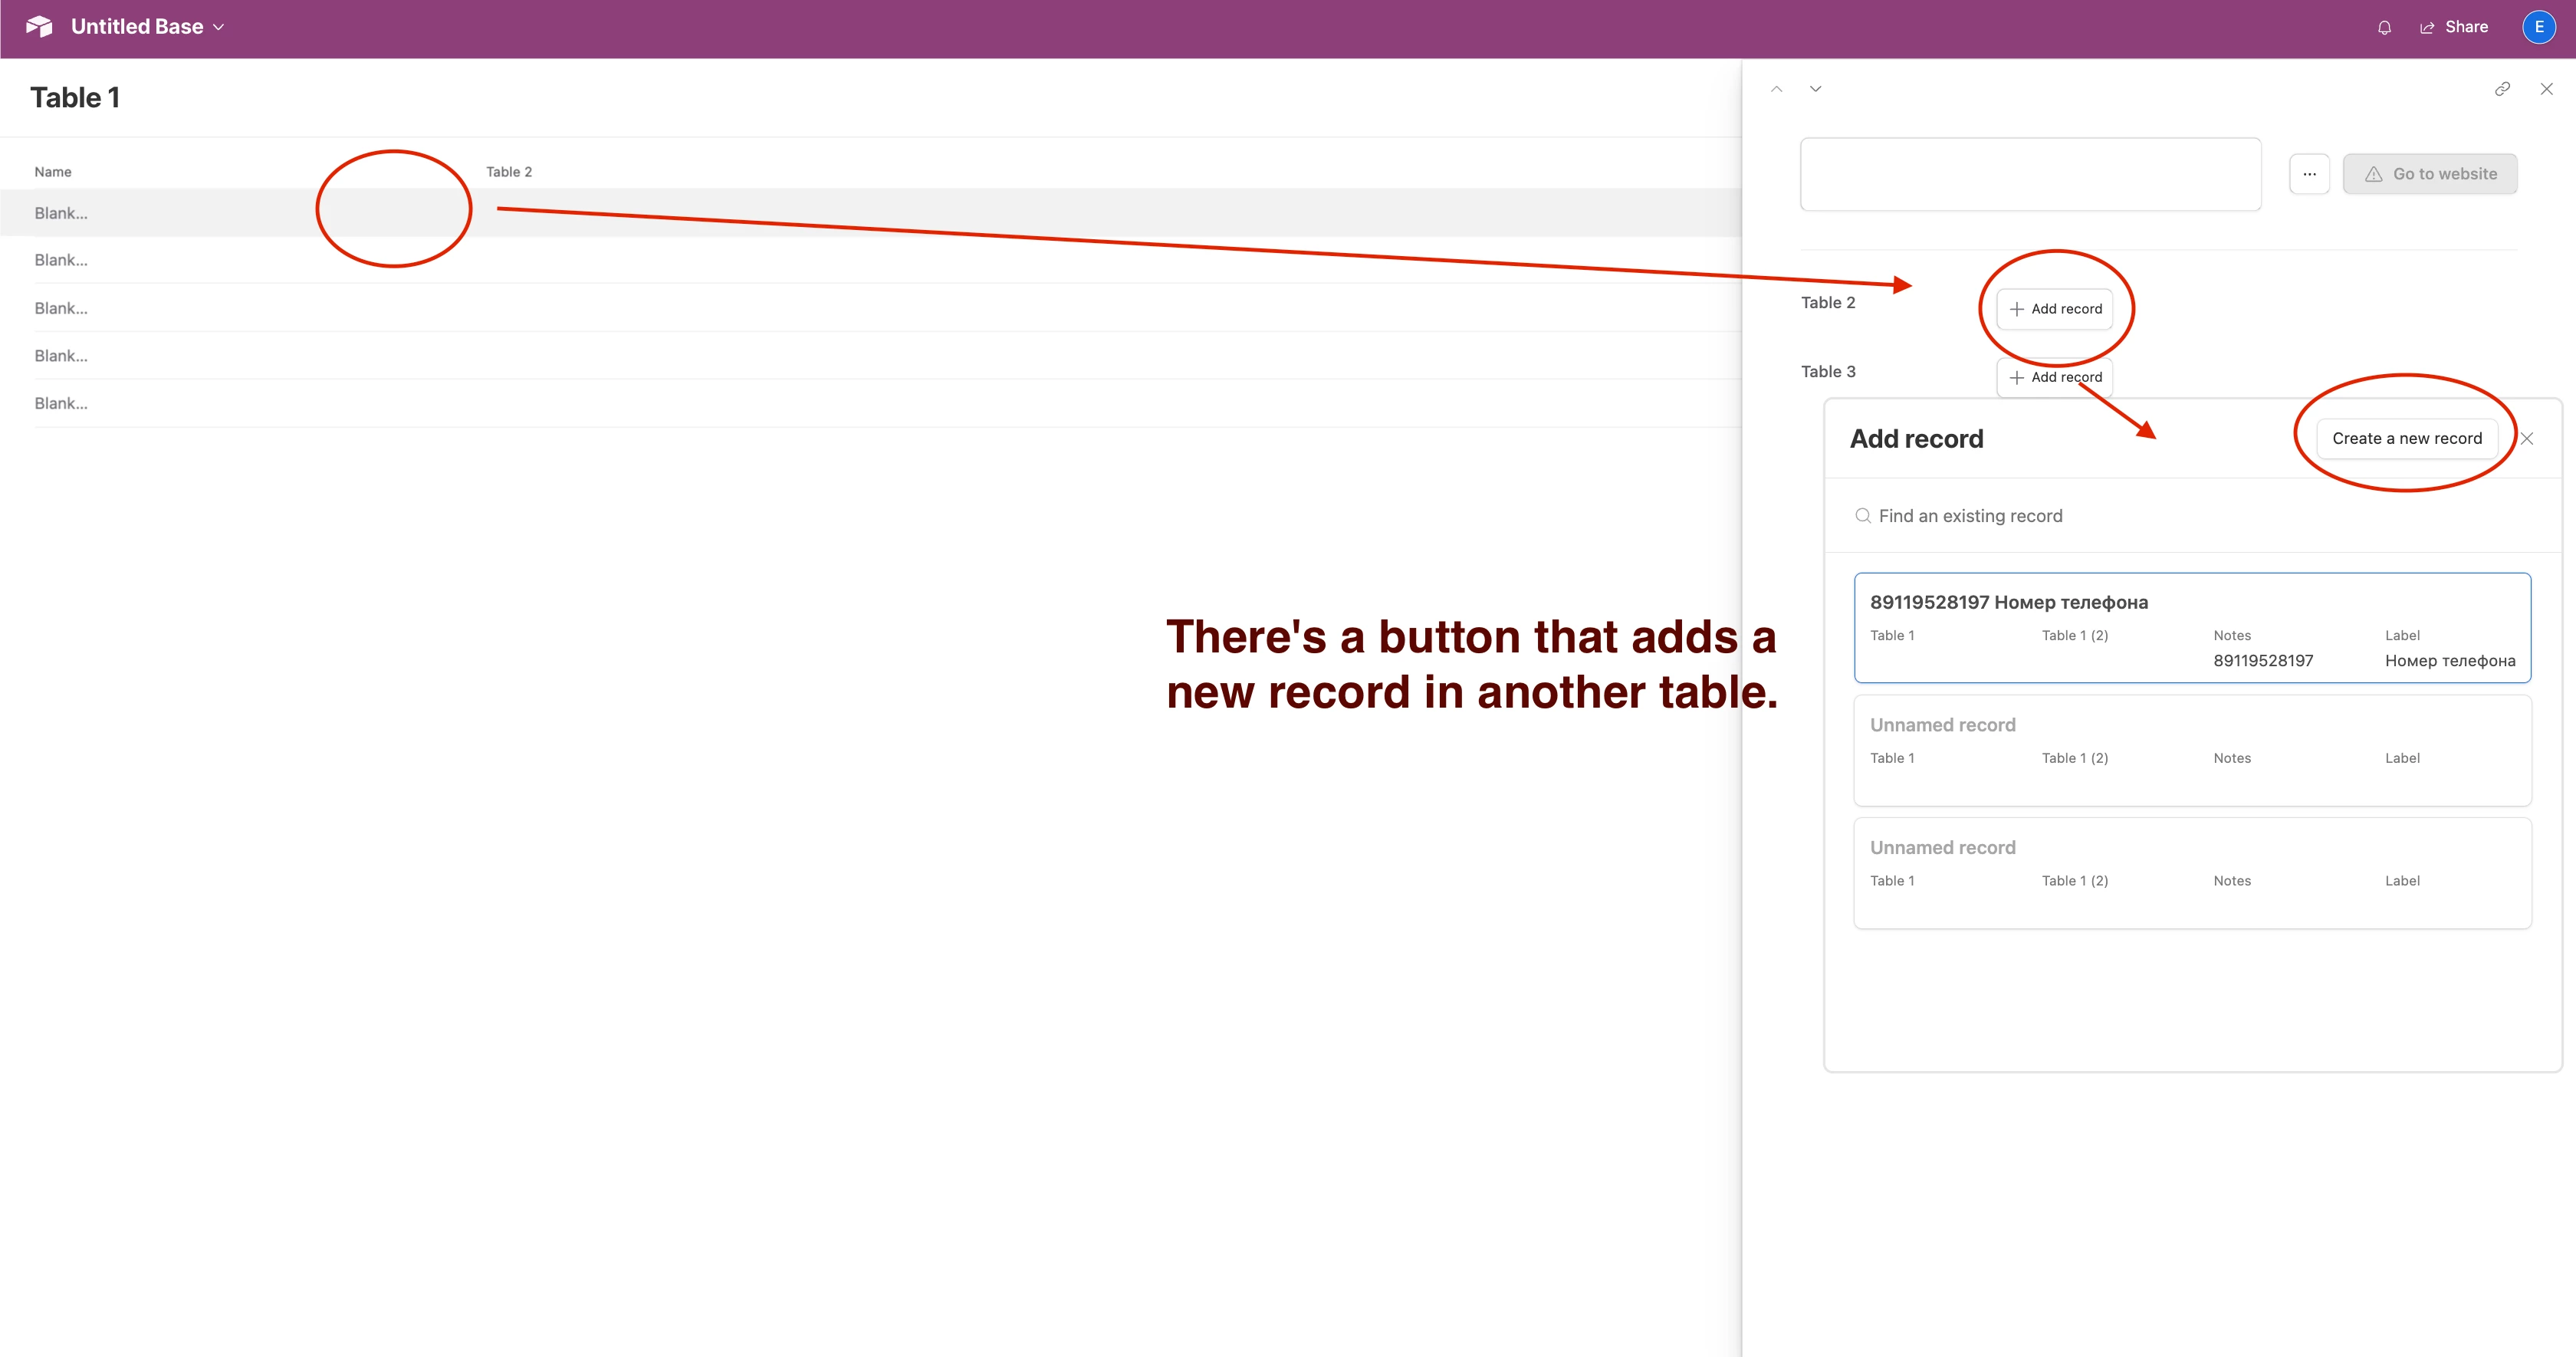Image resolution: width=2576 pixels, height=1357 pixels.
Task: Close the Add record picker panel
Action: click(2527, 439)
